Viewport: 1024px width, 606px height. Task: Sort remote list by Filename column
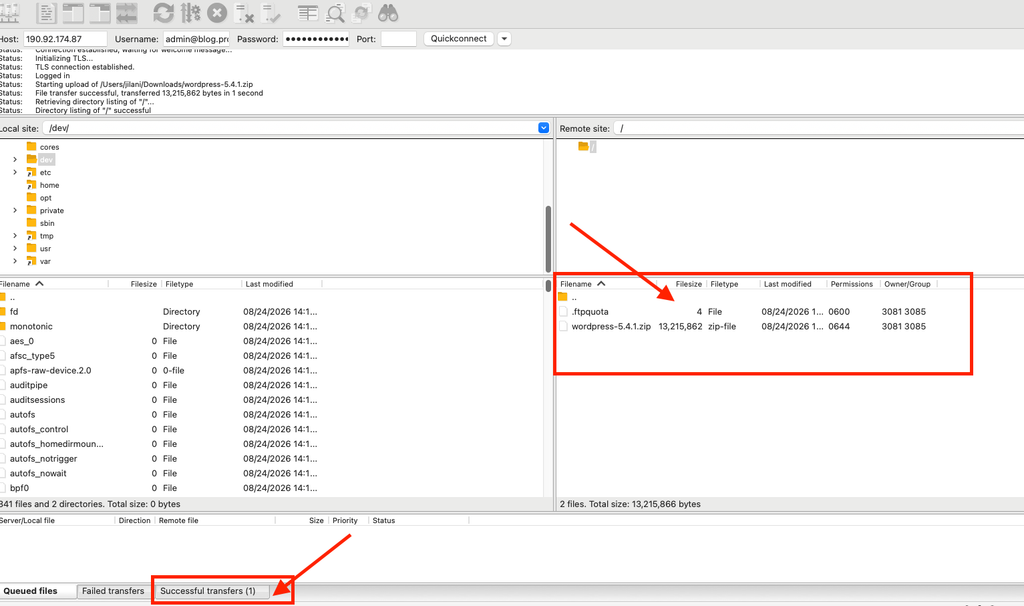click(x=607, y=284)
